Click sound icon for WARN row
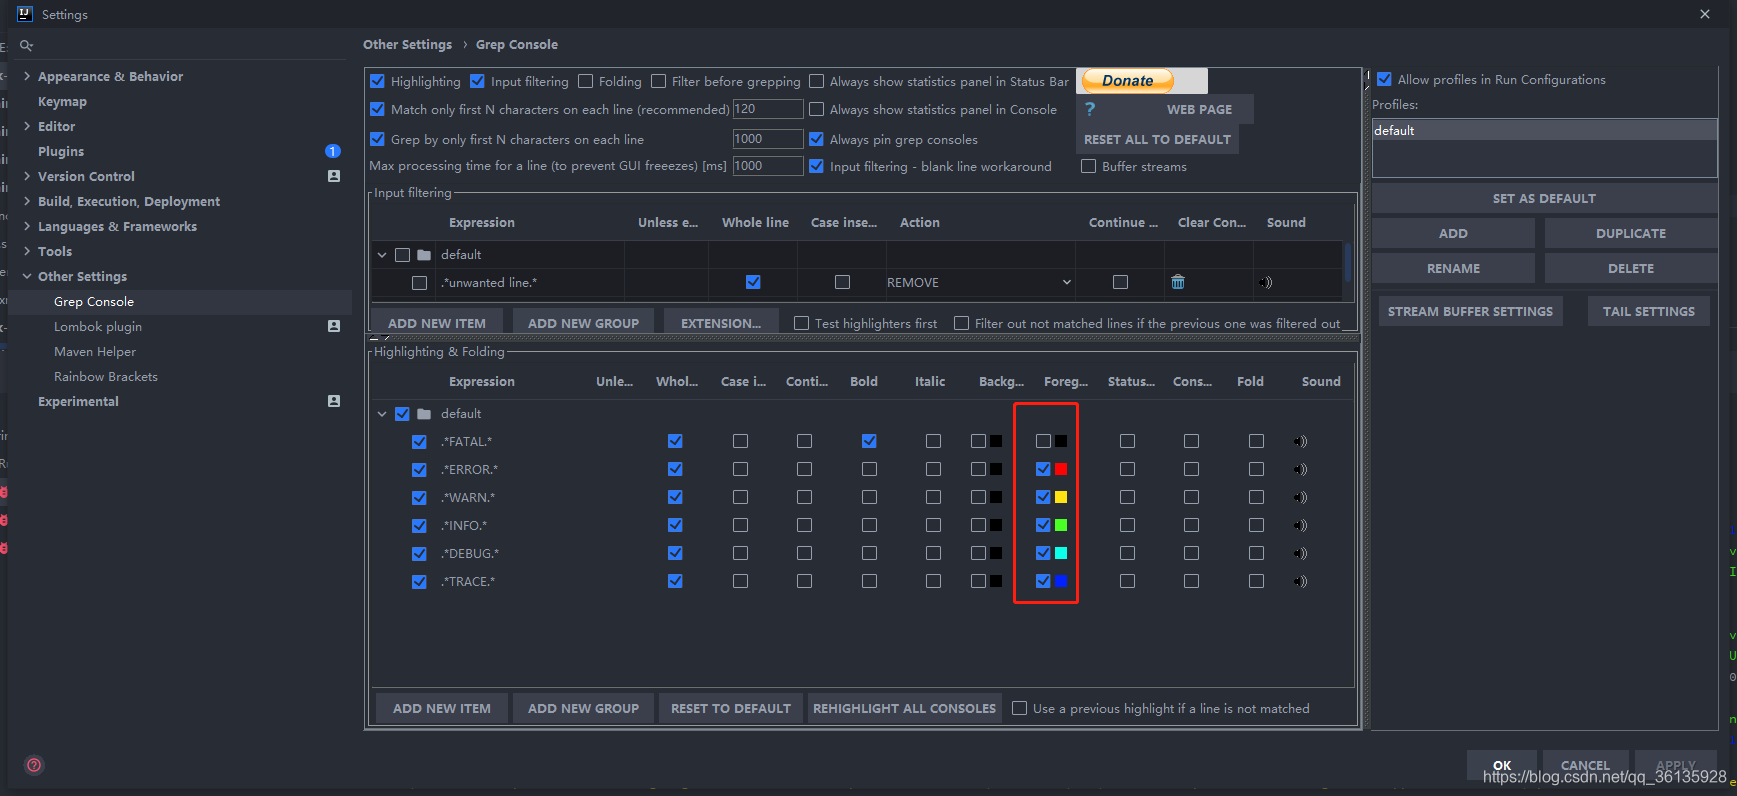The width and height of the screenshot is (1737, 796). pyautogui.click(x=1300, y=497)
